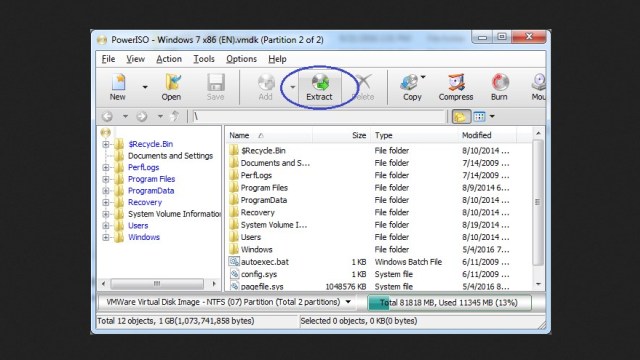Select pagefile.sys in the file list
Viewport: 640px width, 360px height.
coord(262,287)
